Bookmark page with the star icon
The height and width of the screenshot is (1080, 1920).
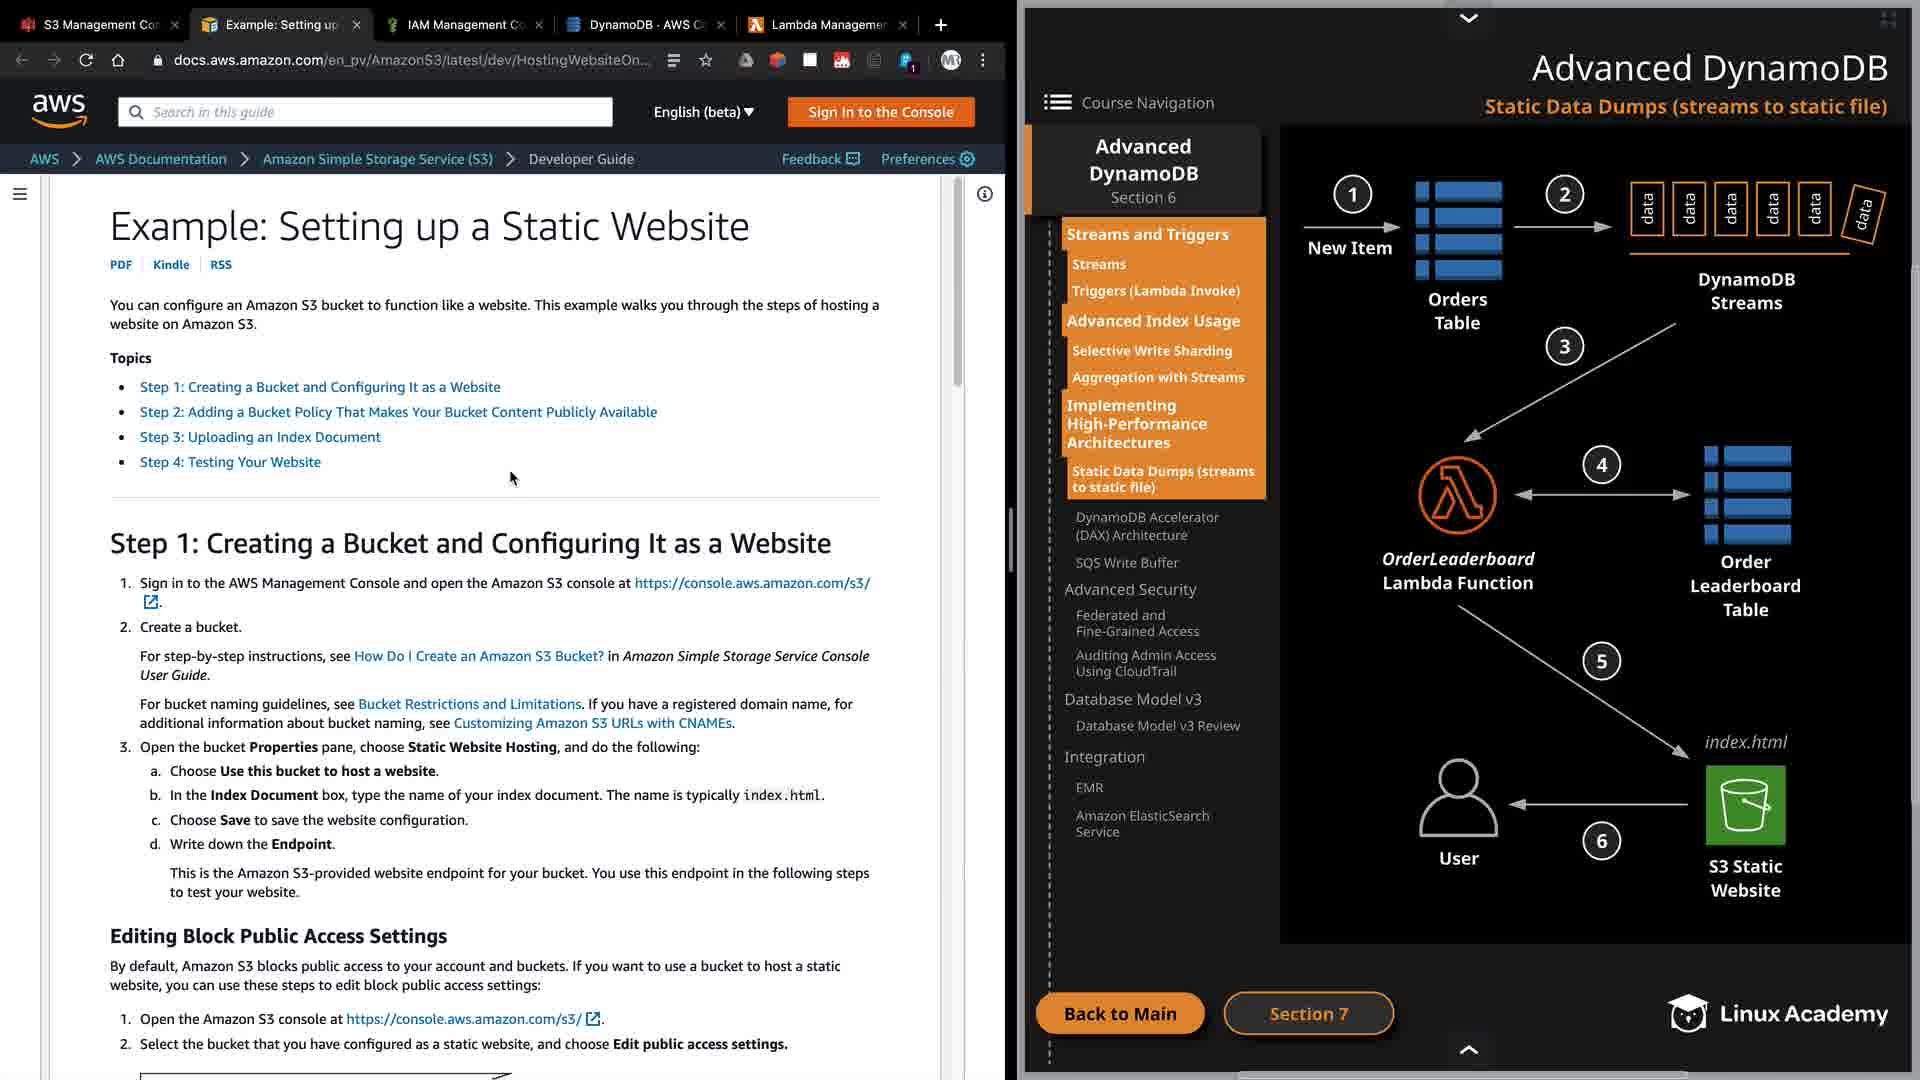coord(706,60)
